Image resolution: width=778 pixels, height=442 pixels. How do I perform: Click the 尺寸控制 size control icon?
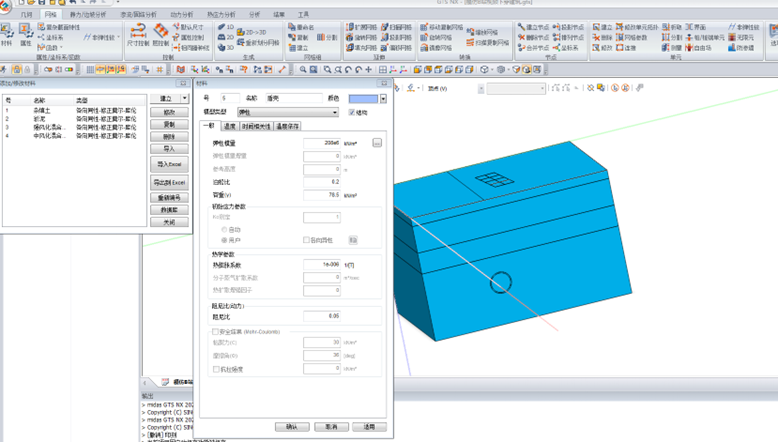[138, 35]
